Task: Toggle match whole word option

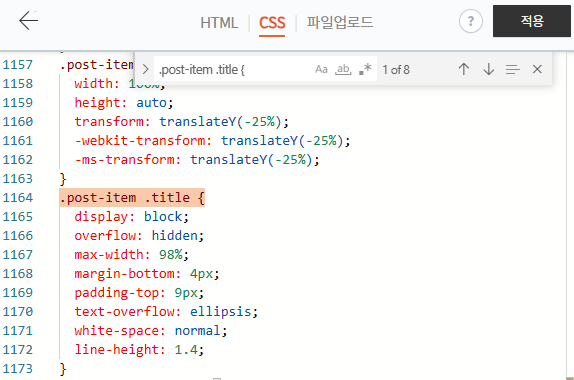Action: tap(343, 69)
